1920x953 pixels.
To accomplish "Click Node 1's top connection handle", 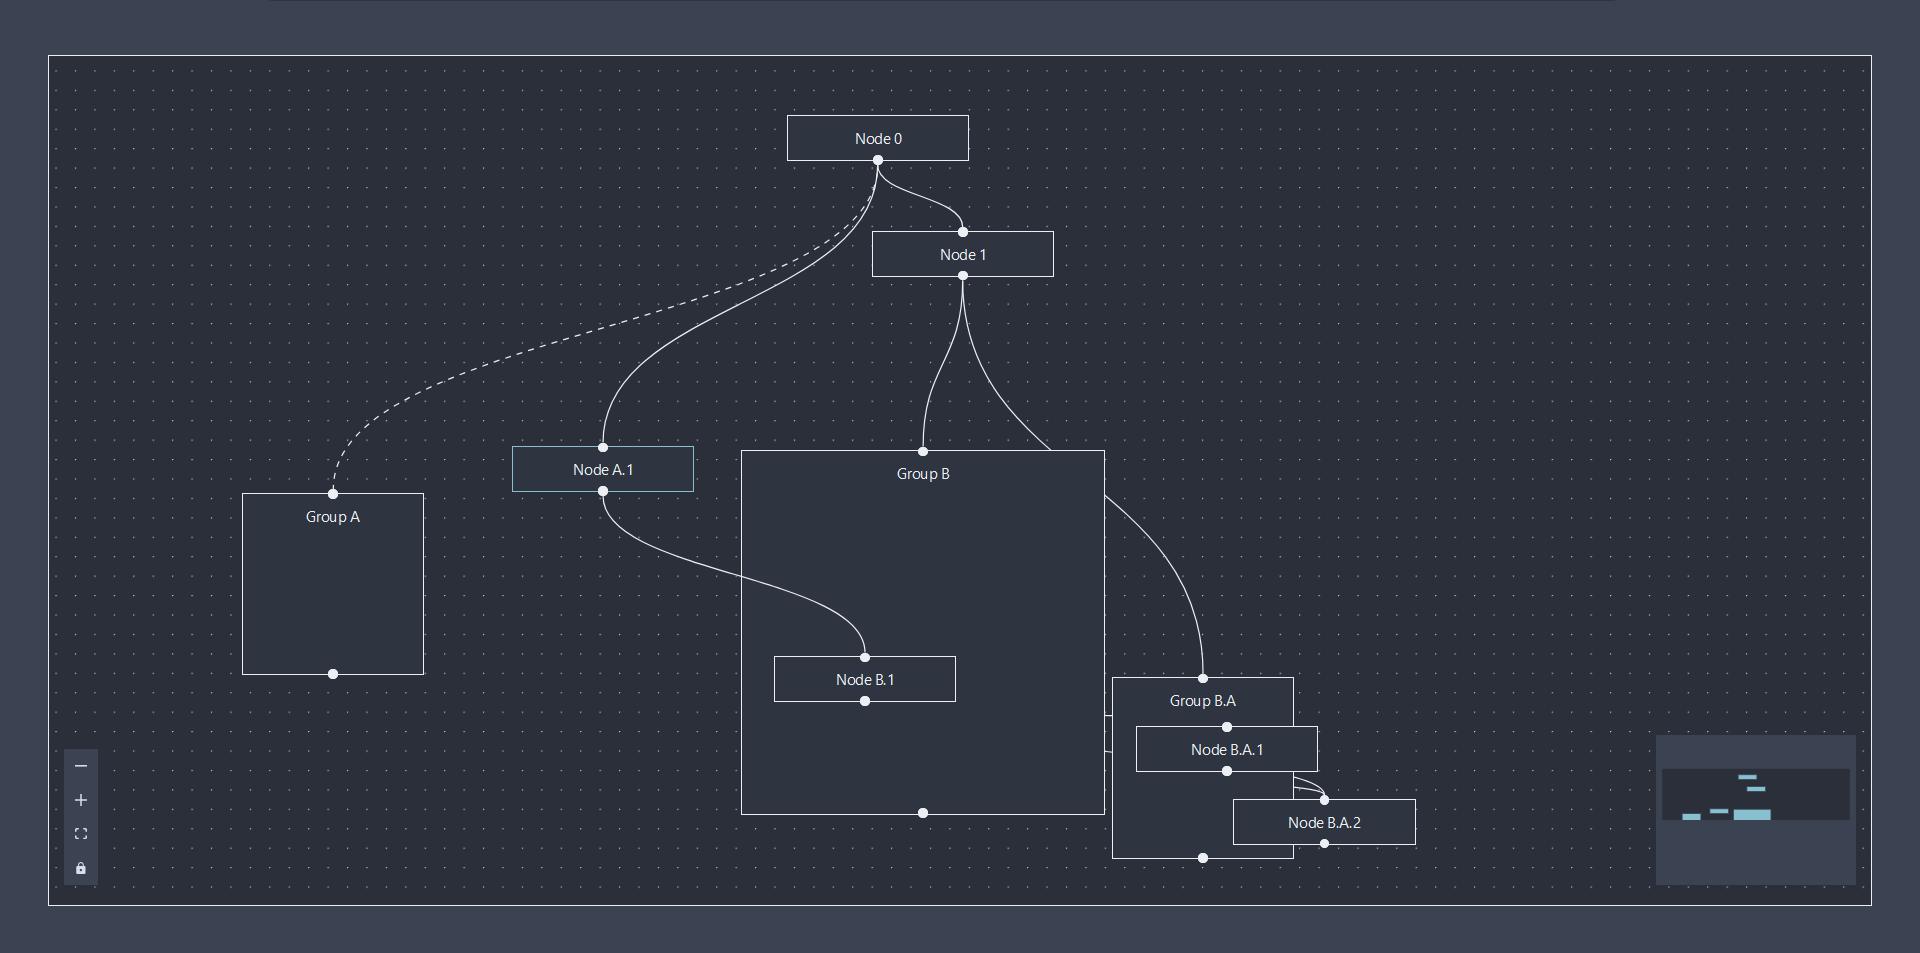I will click(x=963, y=232).
